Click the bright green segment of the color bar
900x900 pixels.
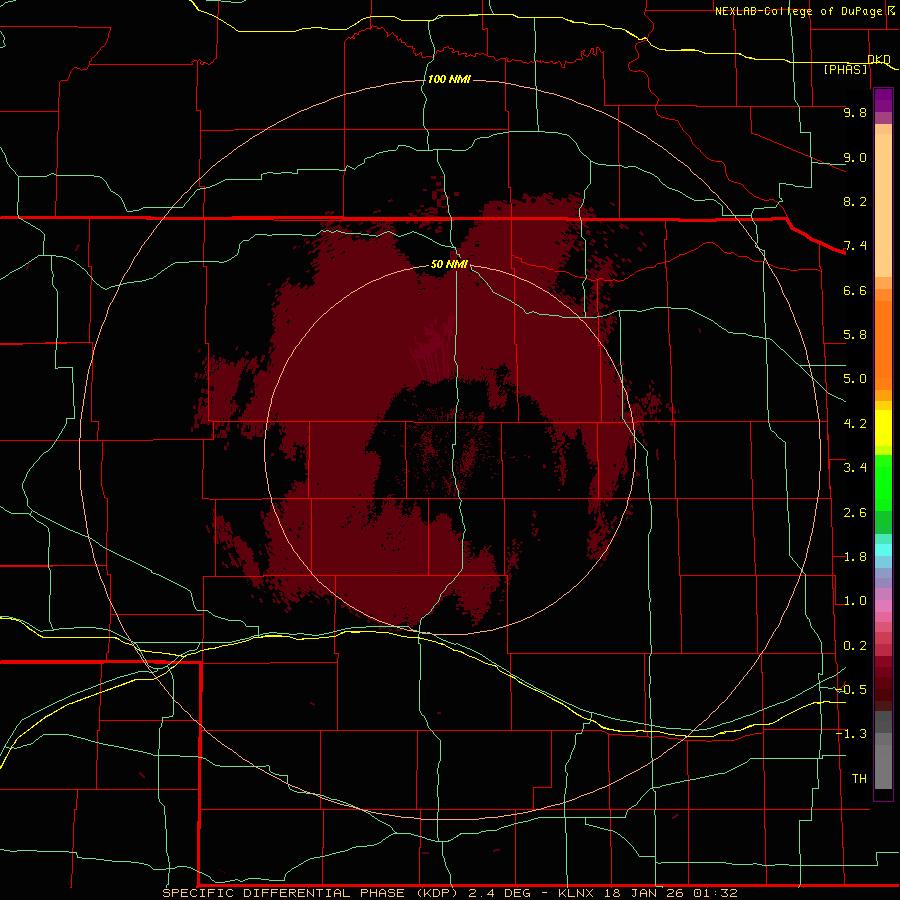(883, 482)
